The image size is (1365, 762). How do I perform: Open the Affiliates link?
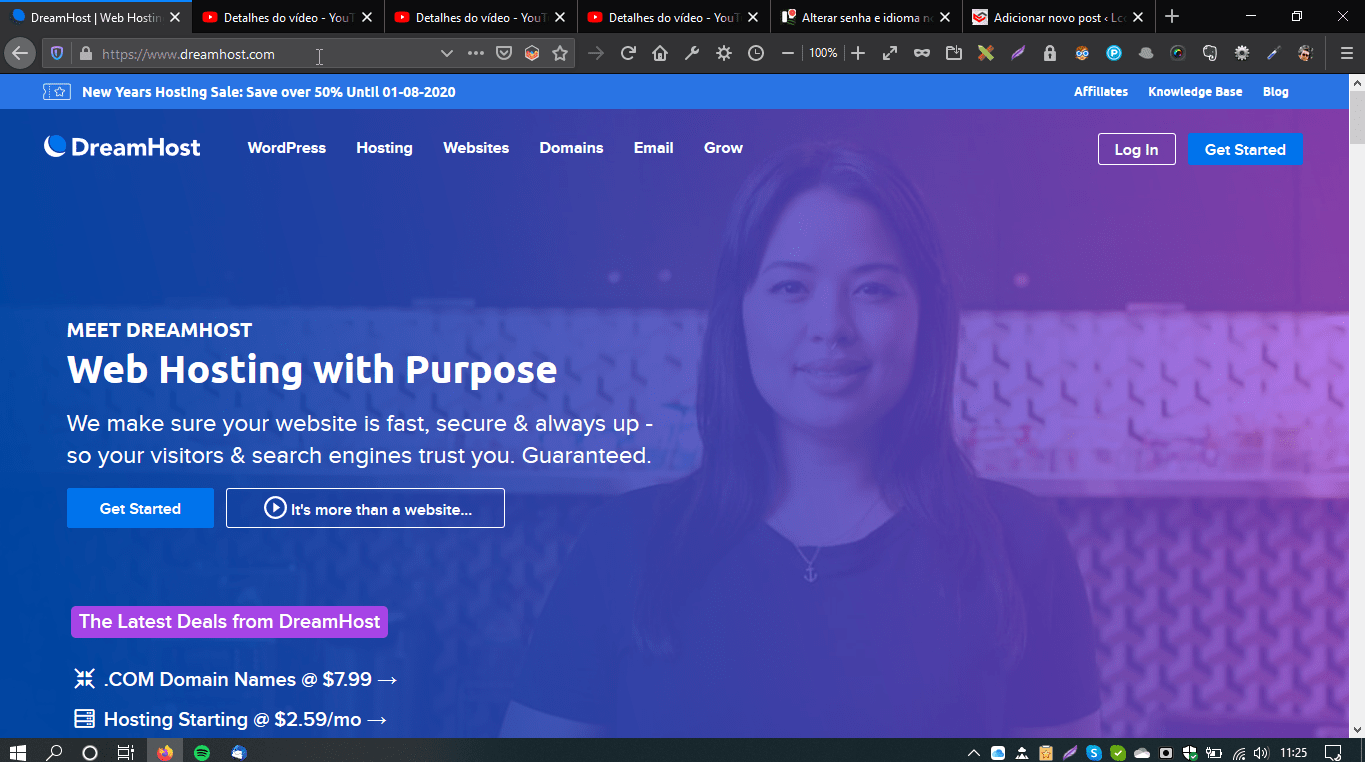click(x=1101, y=92)
